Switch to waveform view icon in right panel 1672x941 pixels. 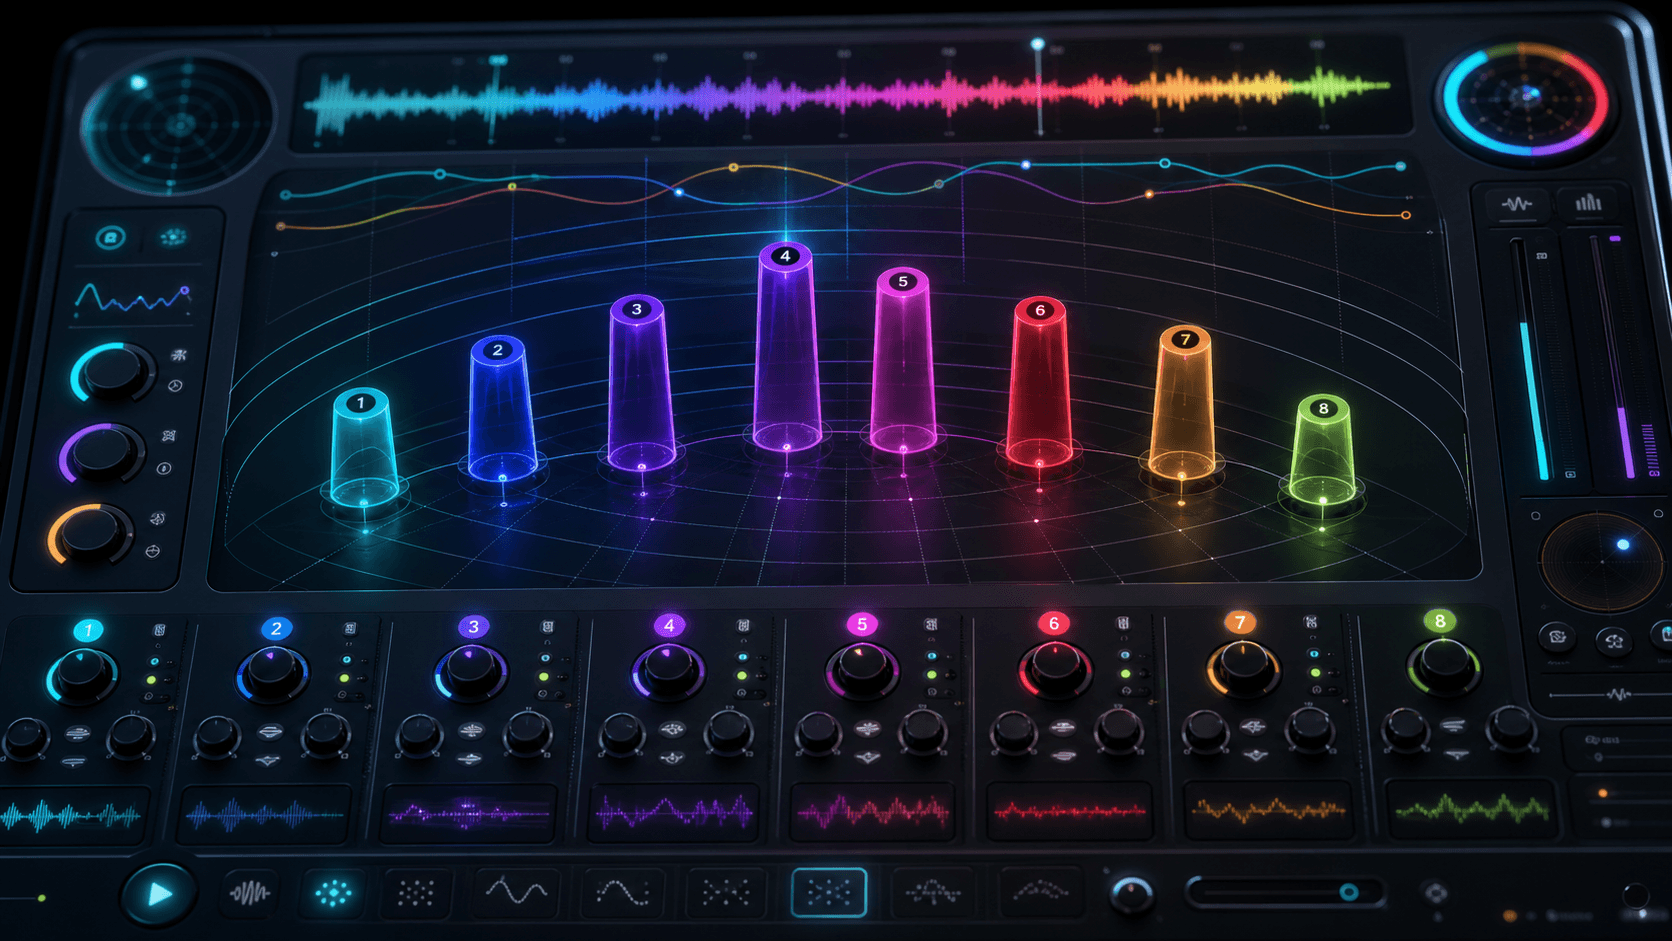[1516, 204]
